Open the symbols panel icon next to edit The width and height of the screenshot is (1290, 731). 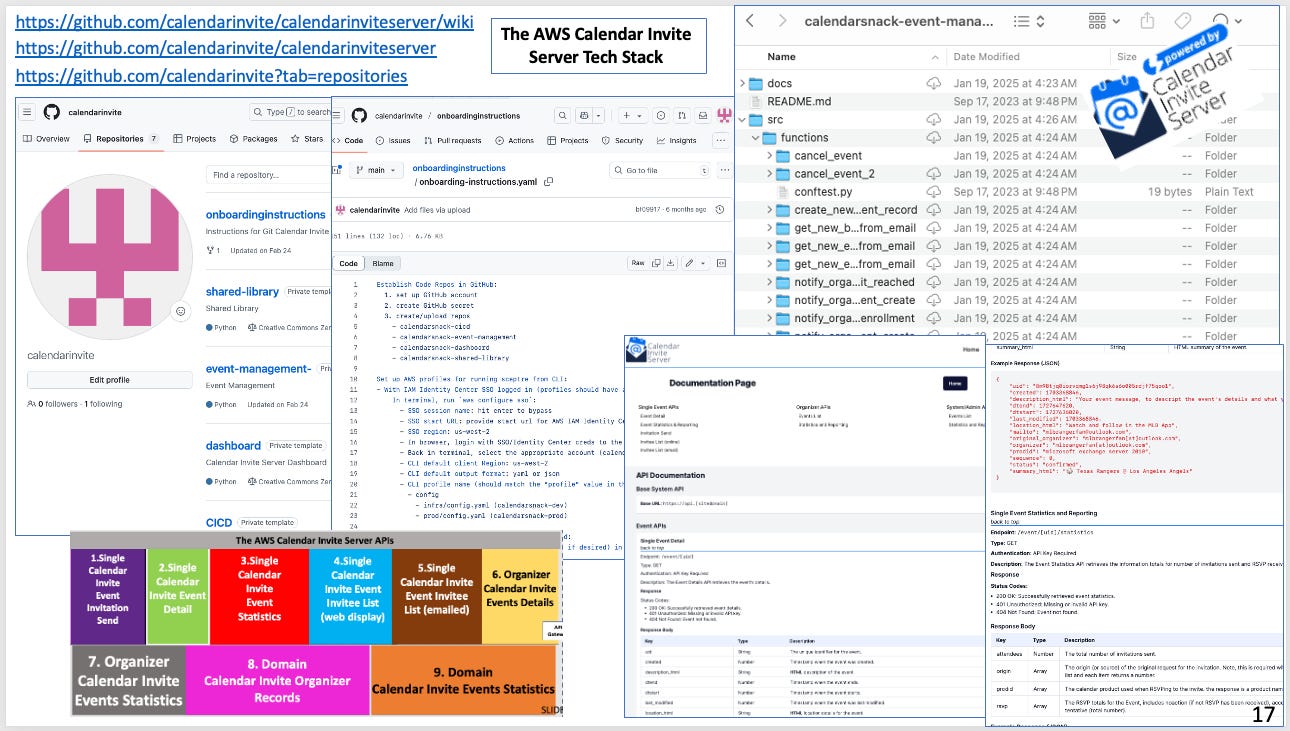pos(719,263)
